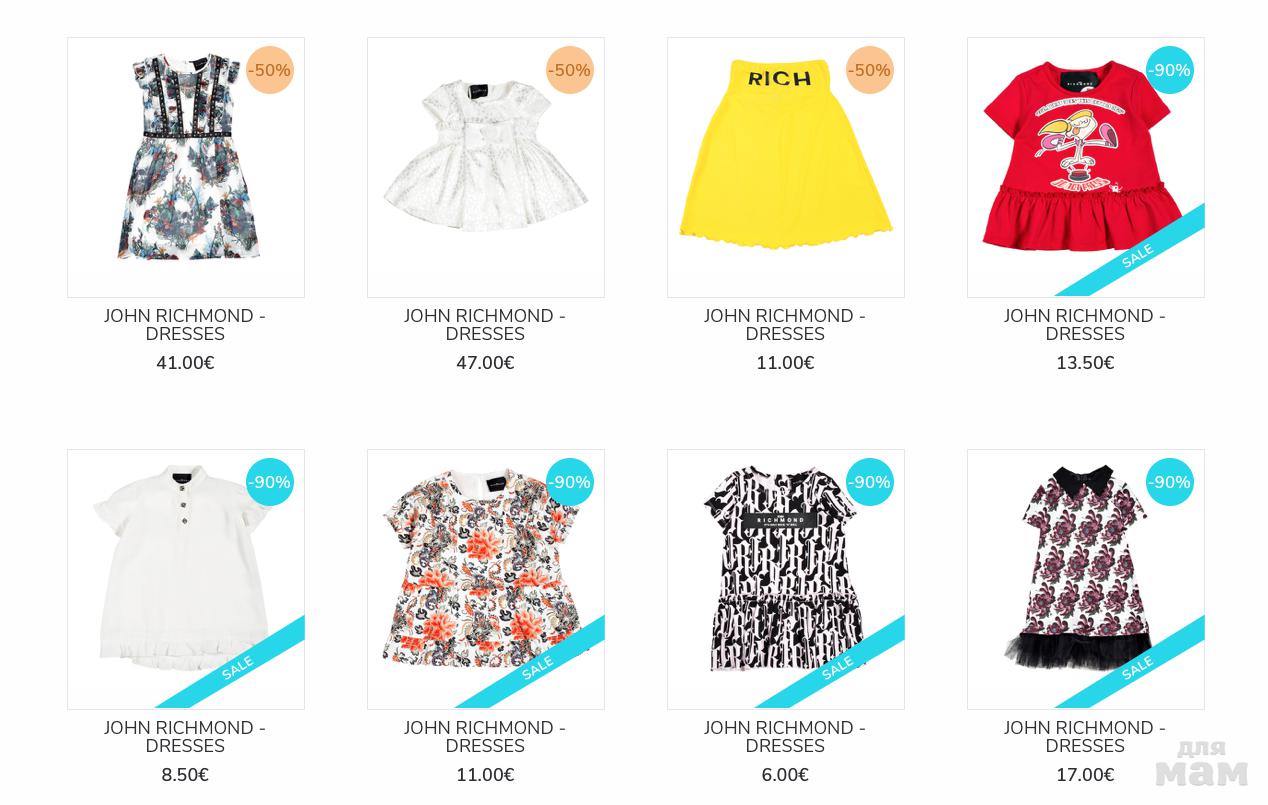Open the orange floral paisley dress thumbnail

point(486,579)
